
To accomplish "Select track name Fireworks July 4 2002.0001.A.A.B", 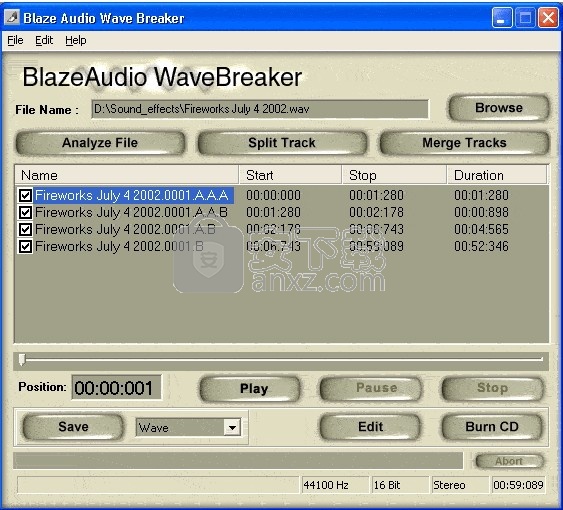I will click(x=131, y=213).
